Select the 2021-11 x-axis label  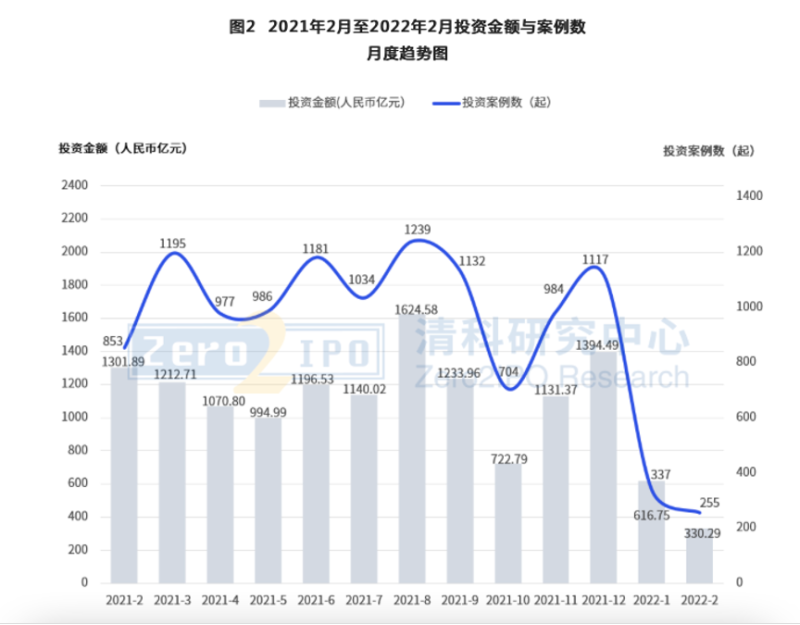[555, 599]
